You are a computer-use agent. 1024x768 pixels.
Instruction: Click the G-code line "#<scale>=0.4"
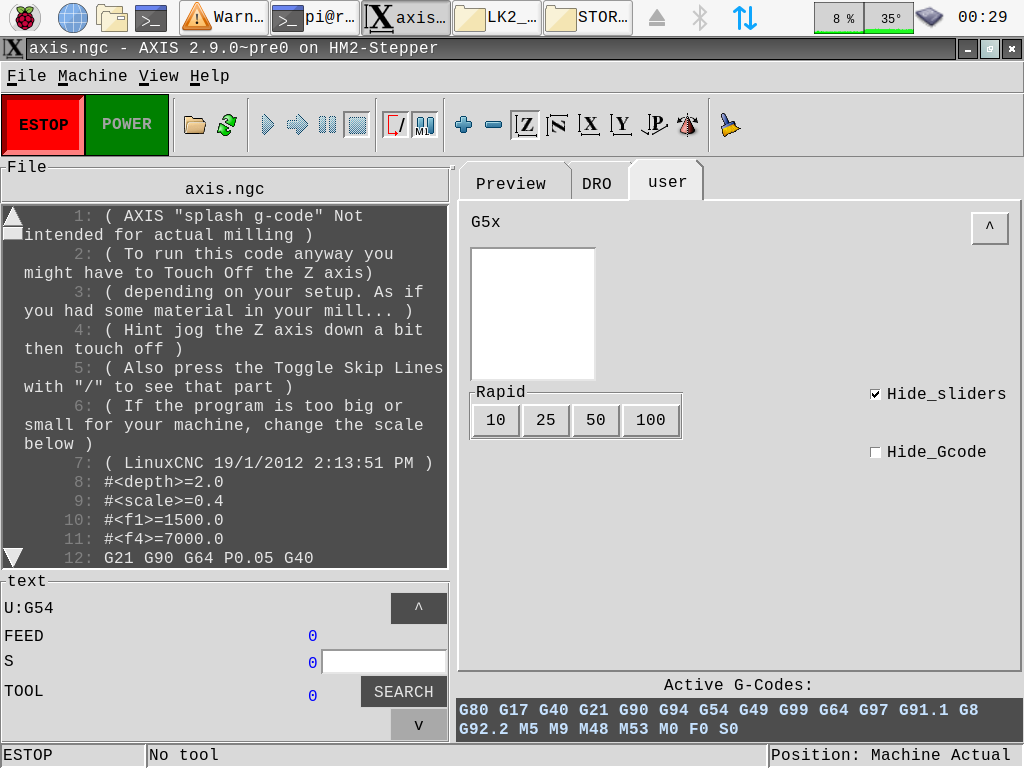tap(163, 501)
